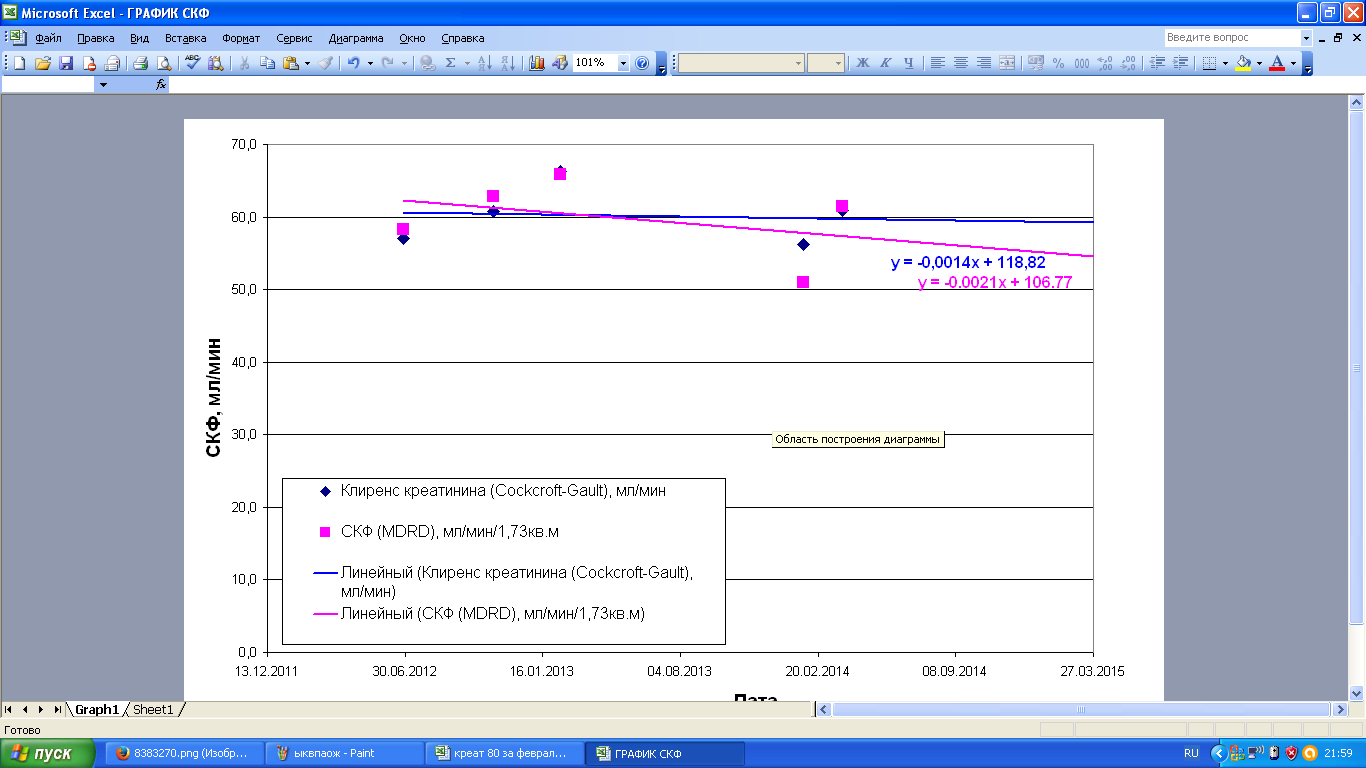Image resolution: width=1366 pixels, height=768 pixels.
Task: Expand the zoom percentage dropdown
Action: pos(623,63)
